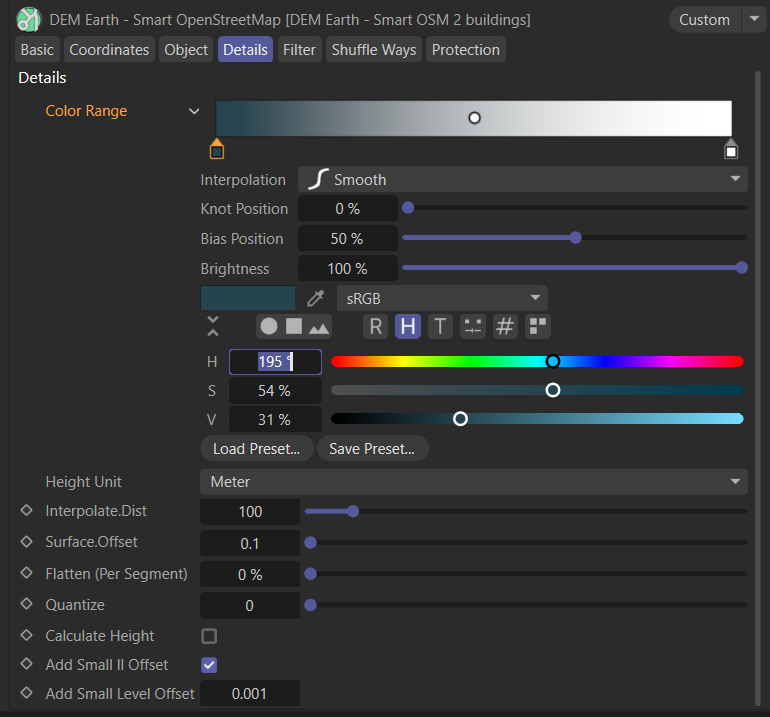Click the Hue rainbow slider
This screenshot has width=770, height=717.
point(537,361)
